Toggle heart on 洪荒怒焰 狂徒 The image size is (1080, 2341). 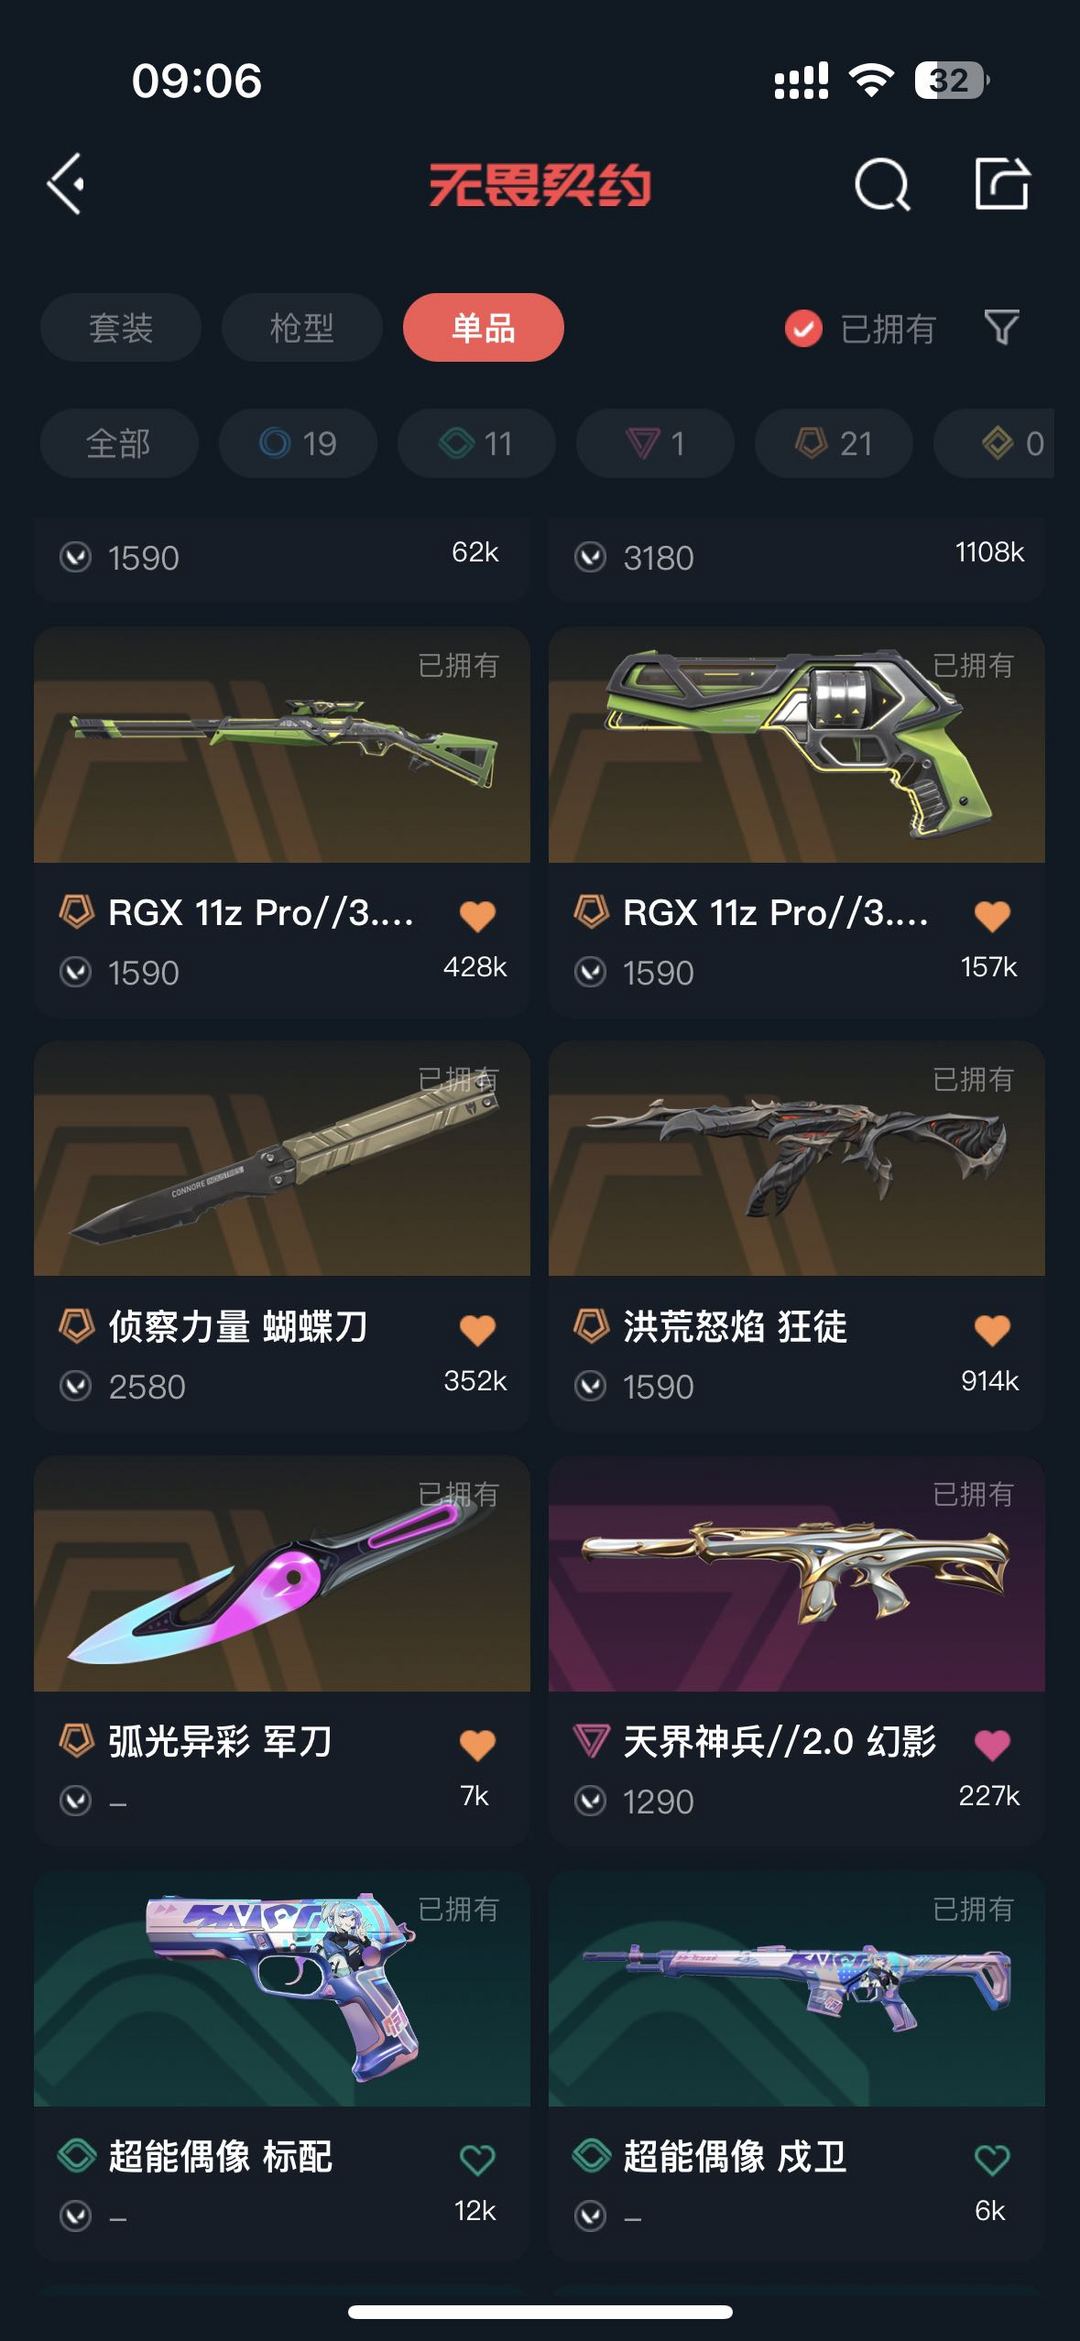992,1330
